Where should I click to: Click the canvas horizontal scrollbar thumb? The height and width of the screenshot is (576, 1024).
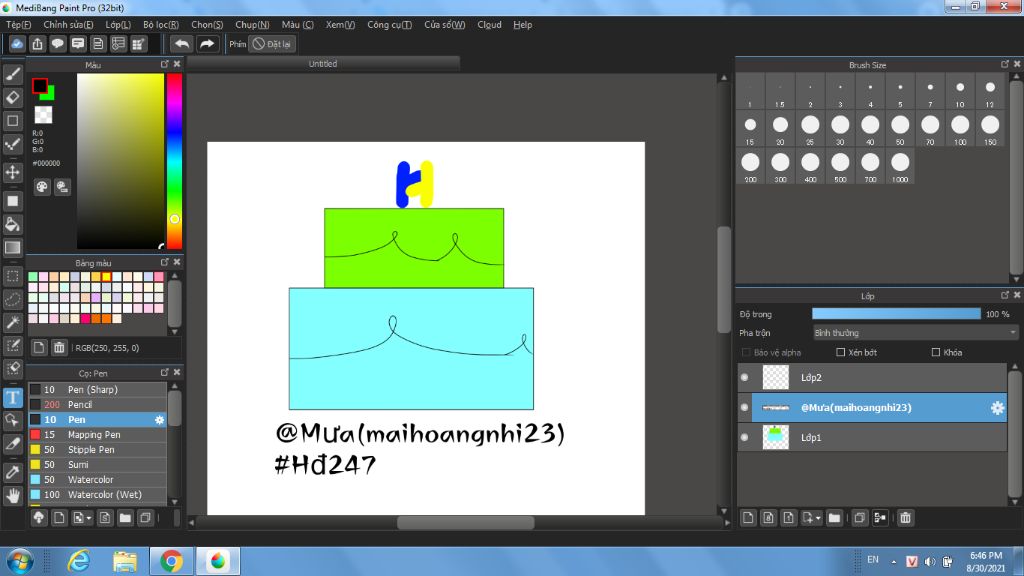point(466,522)
